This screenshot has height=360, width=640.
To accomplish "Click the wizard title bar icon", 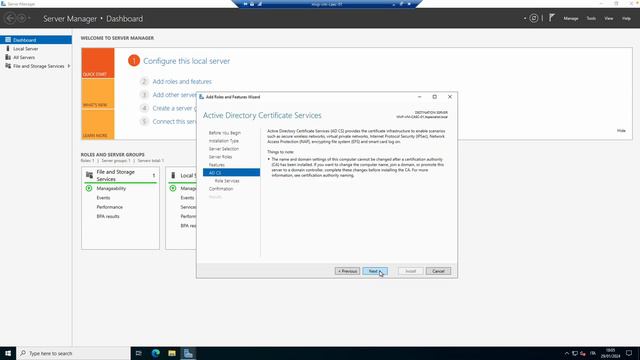I will click(x=201, y=97).
